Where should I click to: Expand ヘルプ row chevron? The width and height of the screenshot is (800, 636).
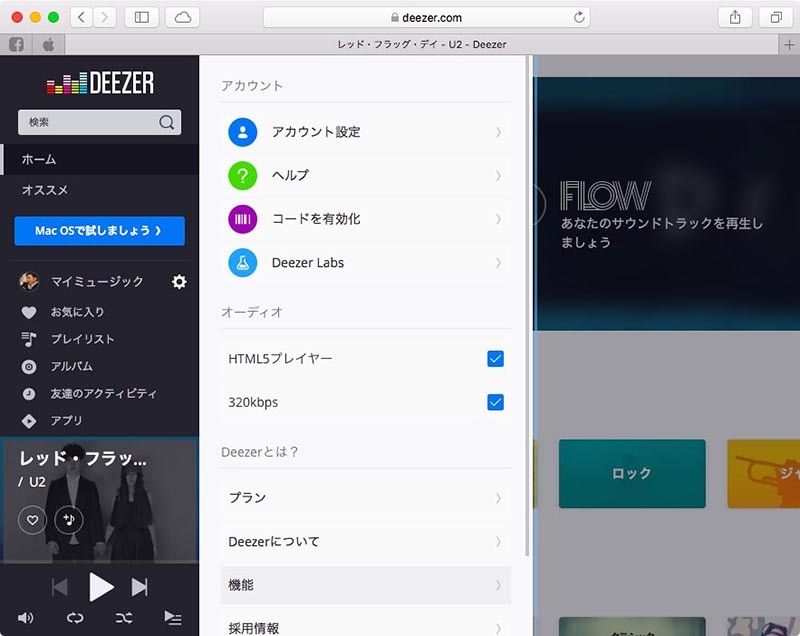498,175
